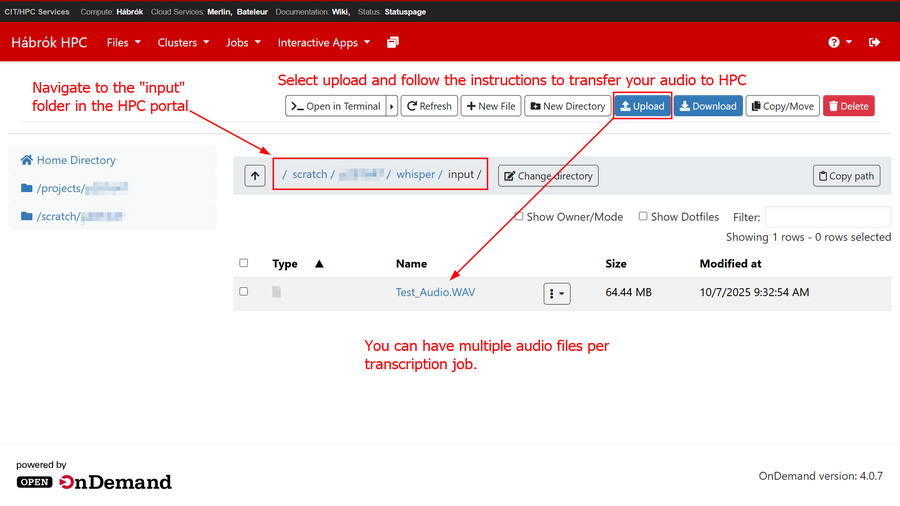Screen dimensions: 900x506
Task: Refresh the file listing
Action: 428,106
